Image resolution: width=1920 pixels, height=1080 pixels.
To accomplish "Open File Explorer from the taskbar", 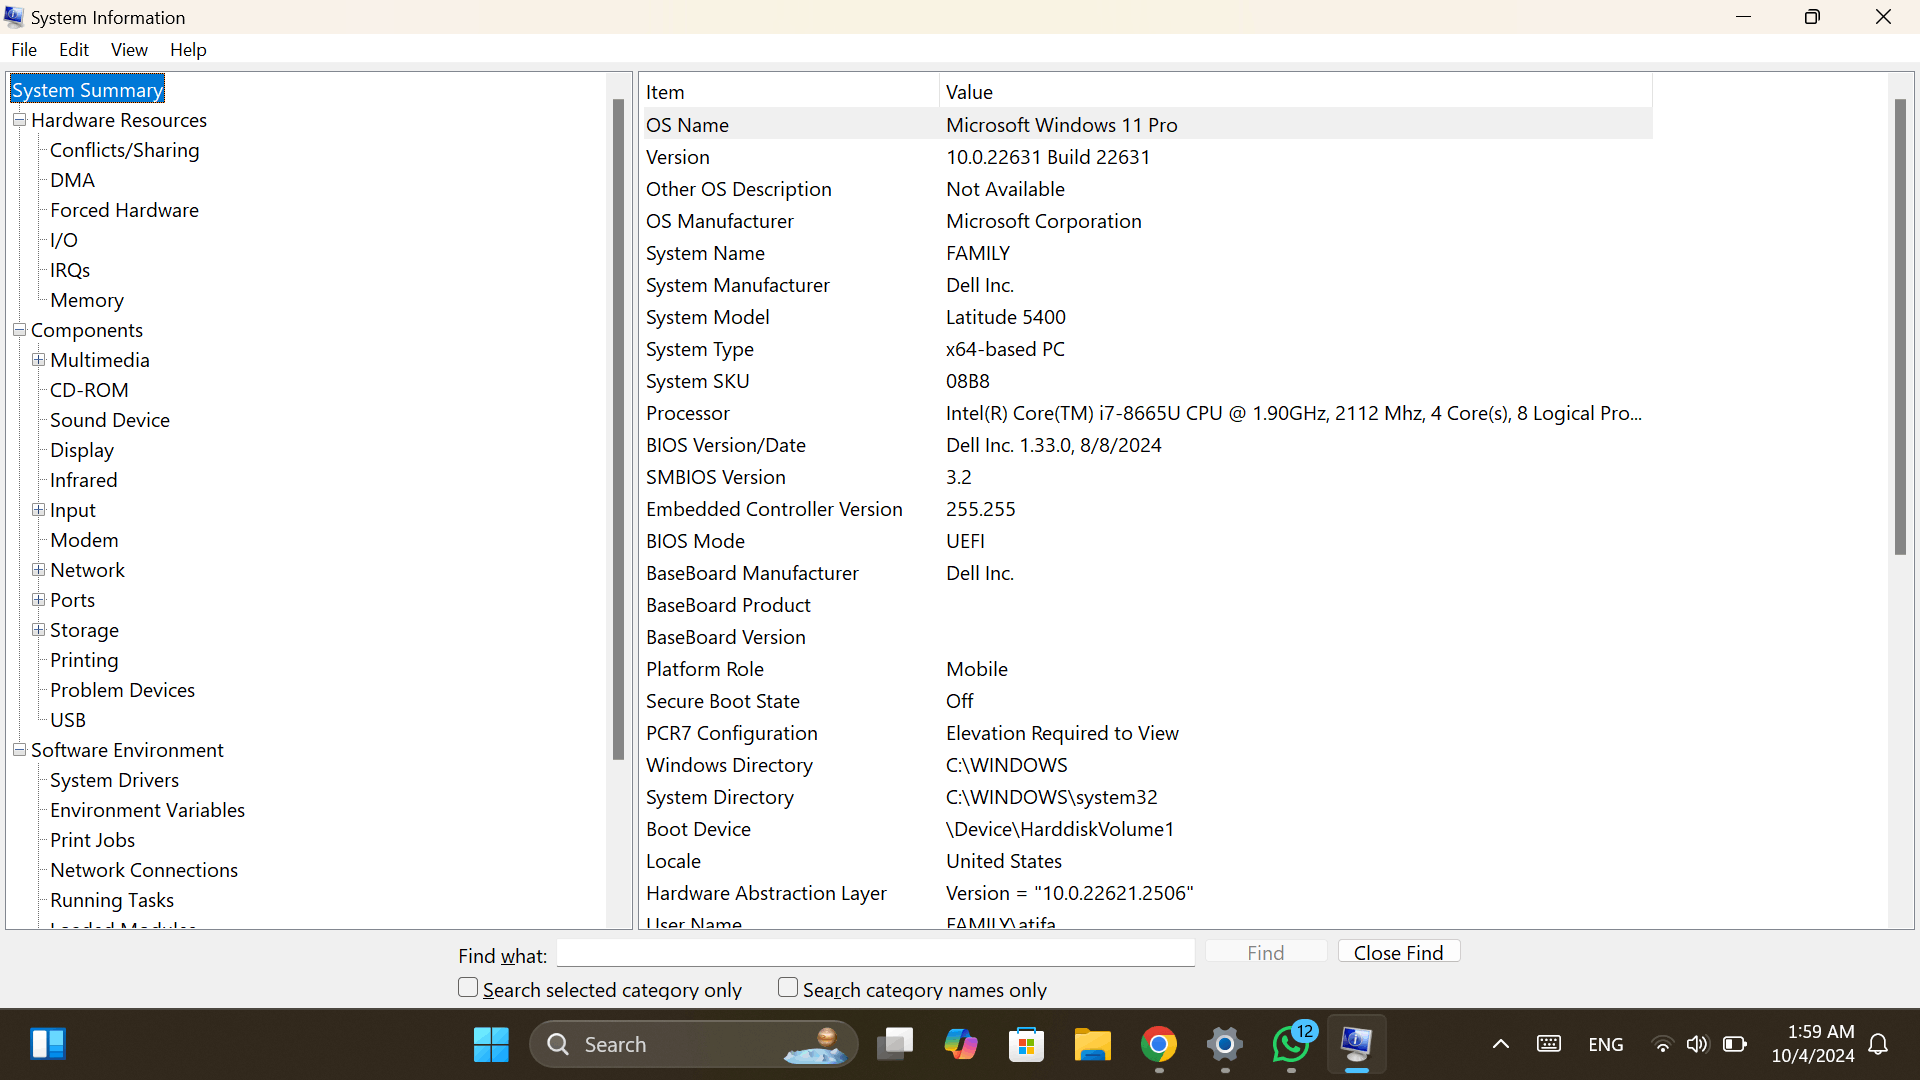I will coord(1092,1044).
